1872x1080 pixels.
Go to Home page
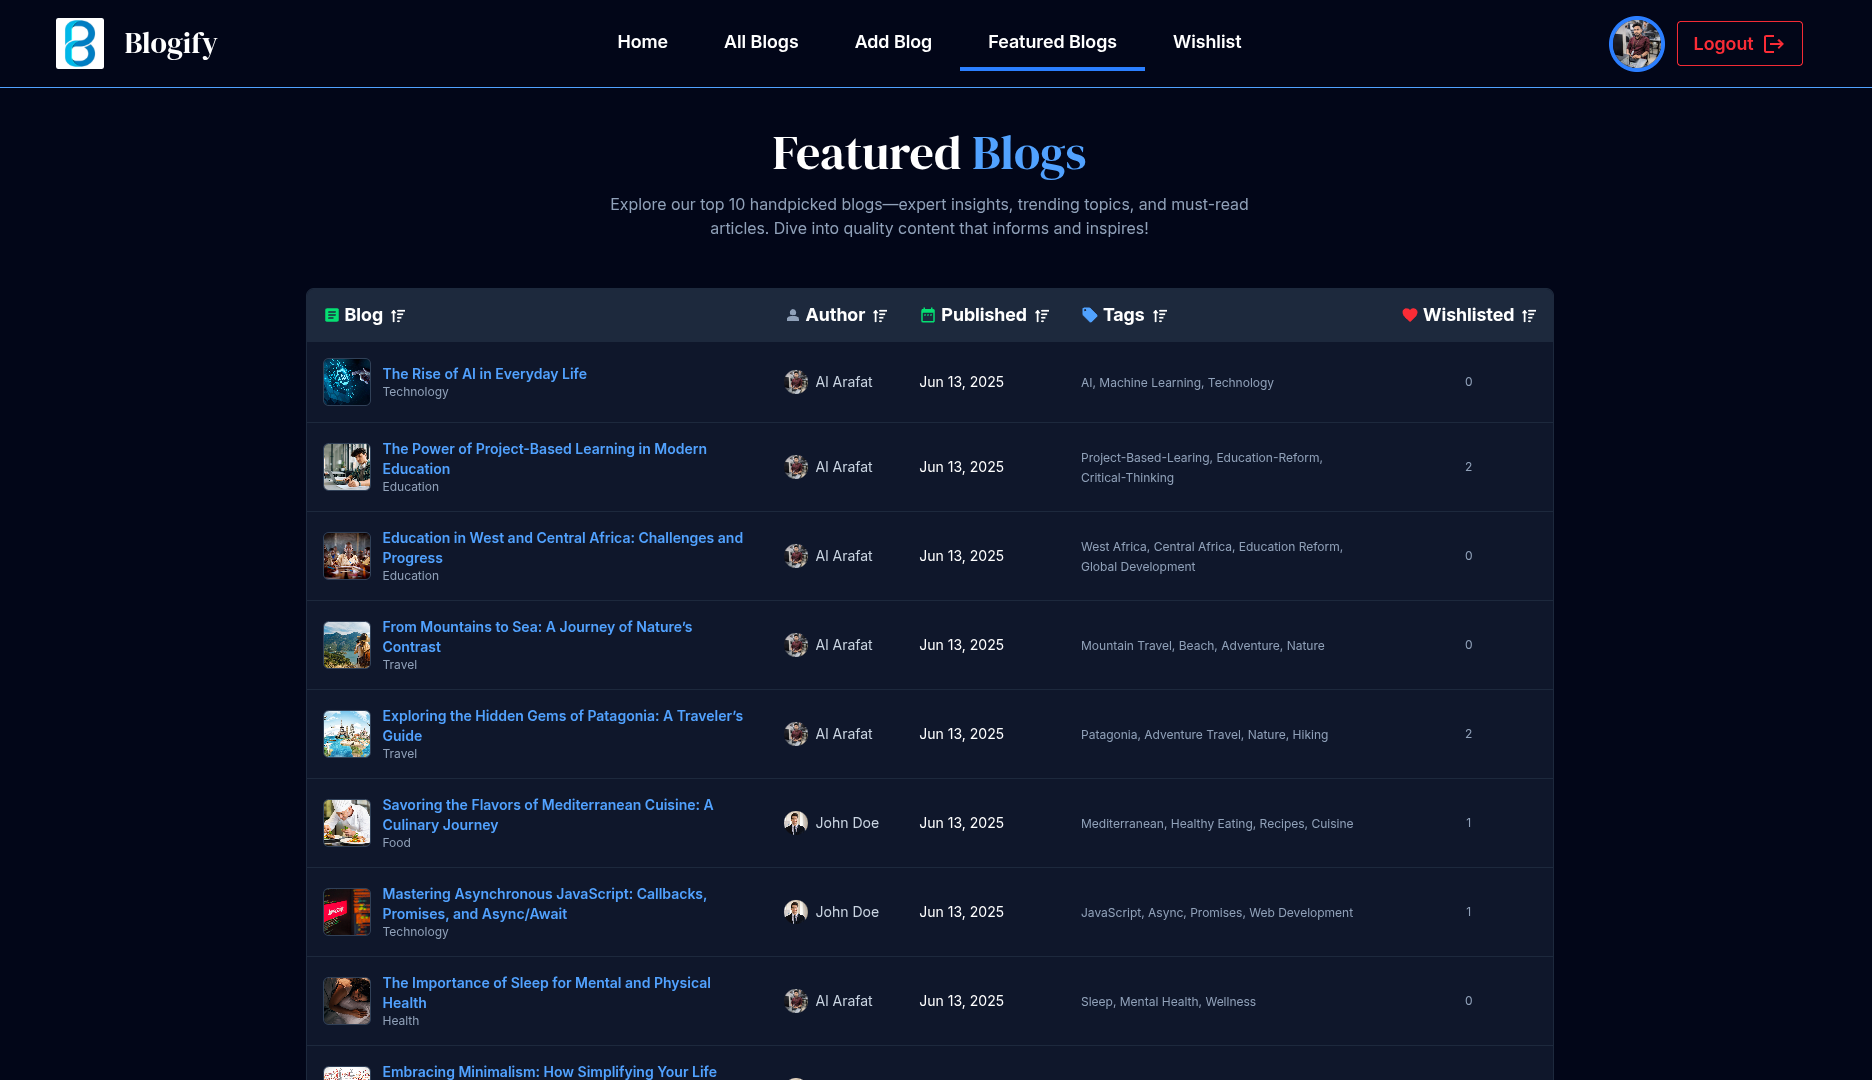coord(642,42)
